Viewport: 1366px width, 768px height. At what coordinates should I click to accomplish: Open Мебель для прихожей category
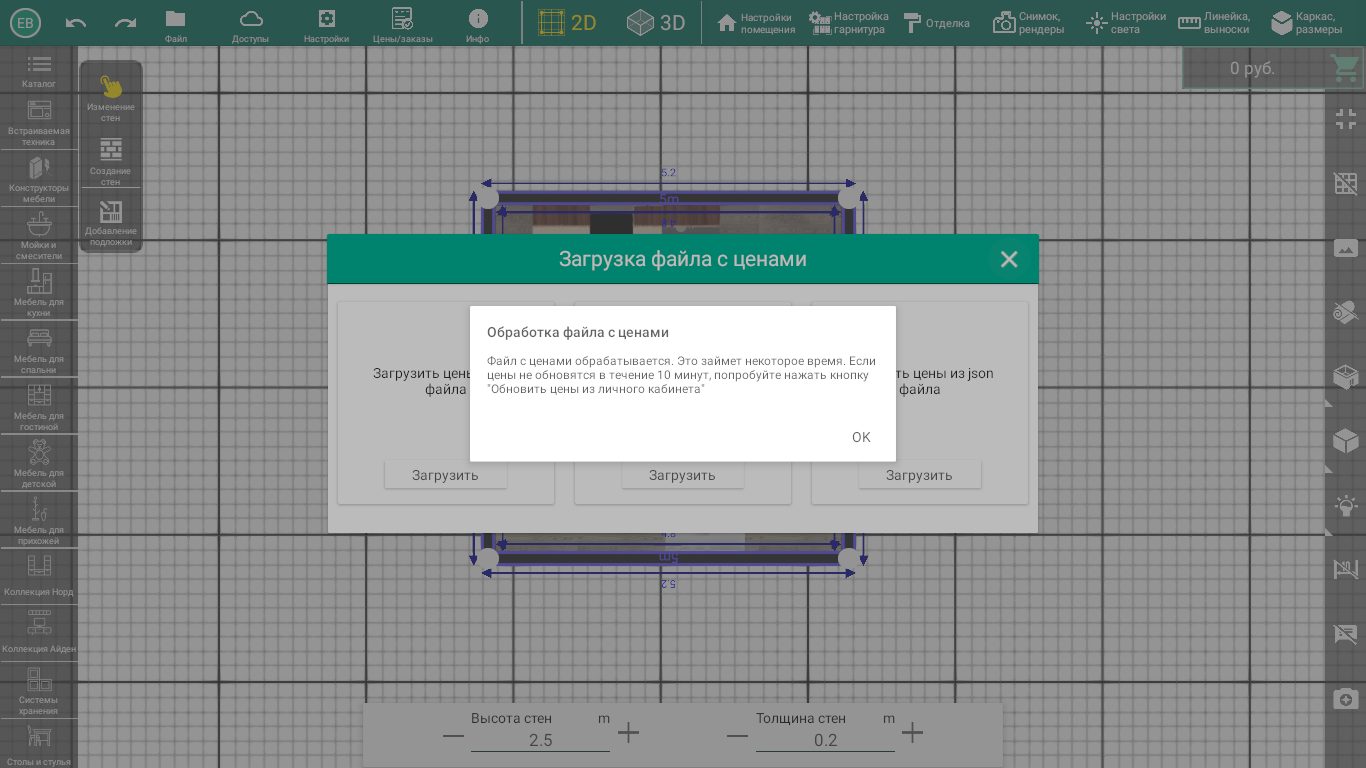tap(39, 521)
